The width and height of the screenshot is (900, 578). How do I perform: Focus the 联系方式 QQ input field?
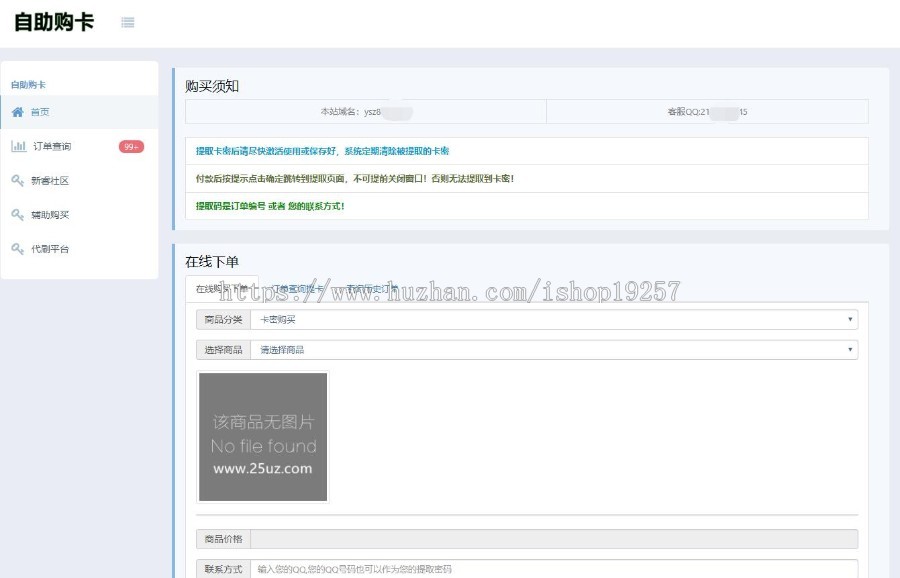(x=554, y=569)
